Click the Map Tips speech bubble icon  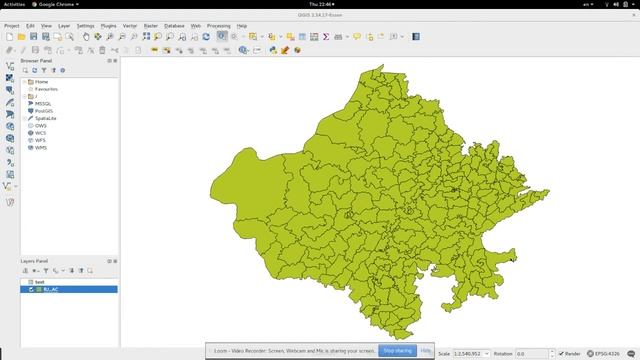tap(357, 37)
